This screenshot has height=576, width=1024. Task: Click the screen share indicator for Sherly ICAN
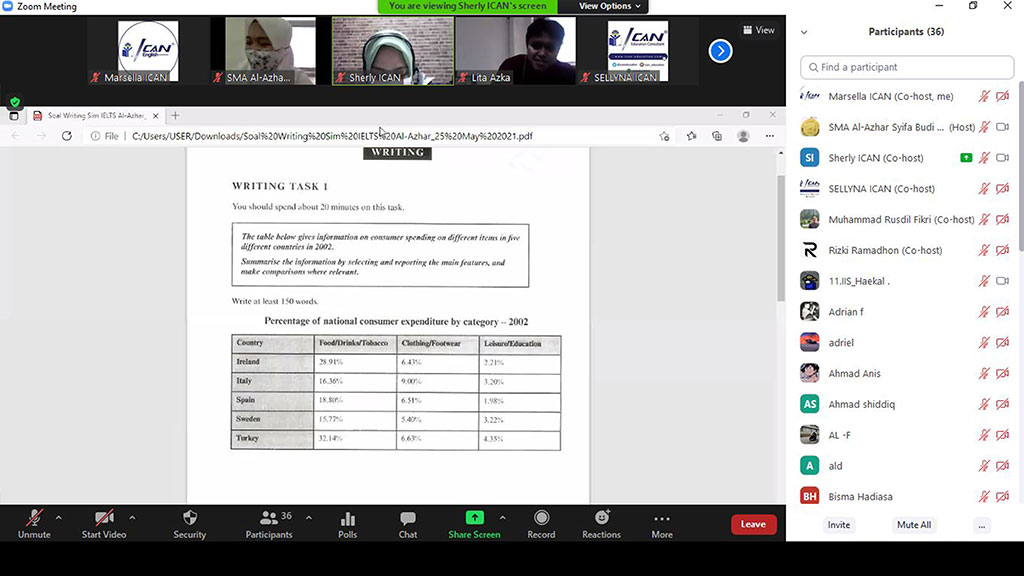[x=966, y=158]
